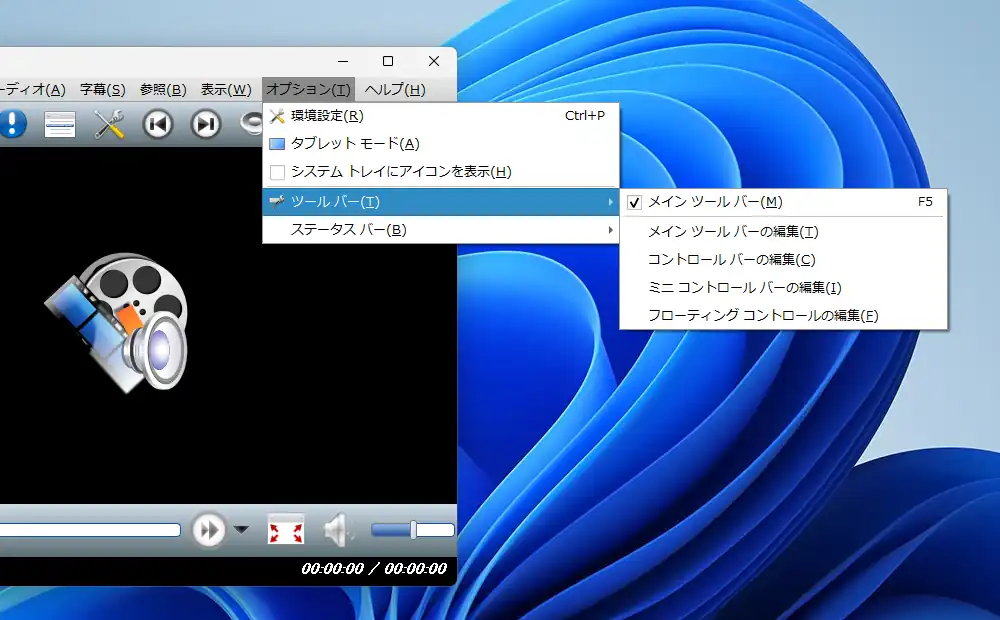The image size is (1000, 620).
Task: Mute audio via the speaker icon
Action: click(339, 531)
